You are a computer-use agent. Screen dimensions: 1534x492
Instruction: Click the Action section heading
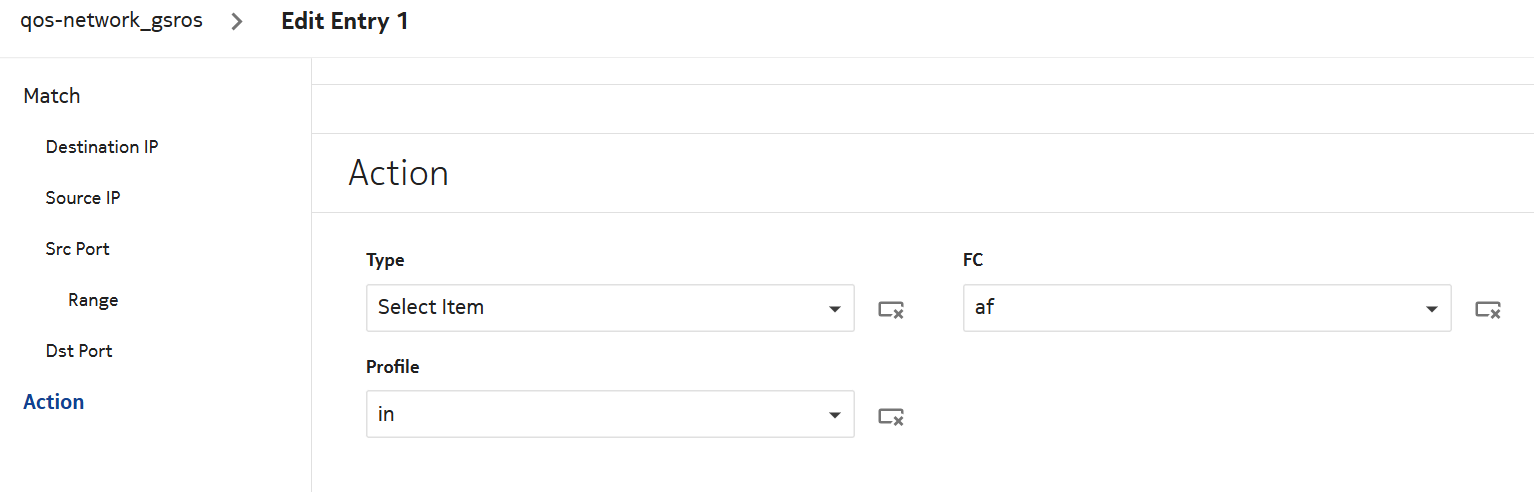(x=398, y=173)
